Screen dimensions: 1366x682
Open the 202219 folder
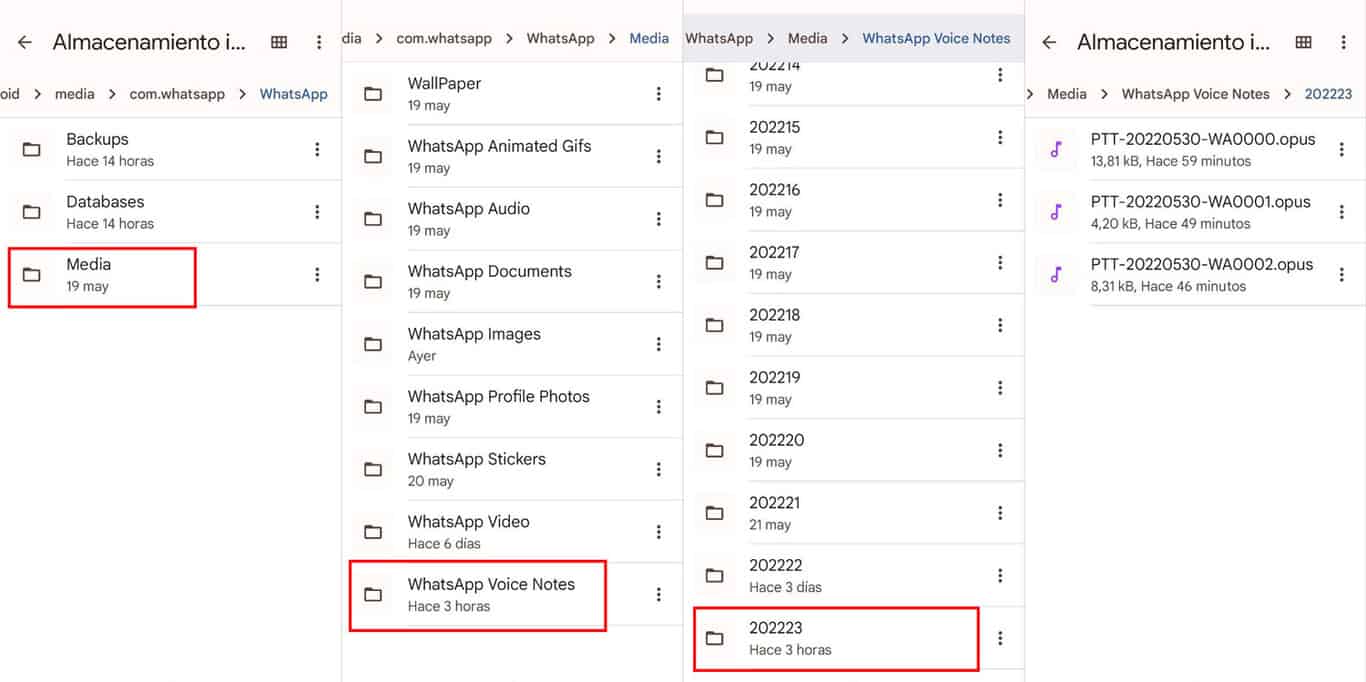(775, 387)
